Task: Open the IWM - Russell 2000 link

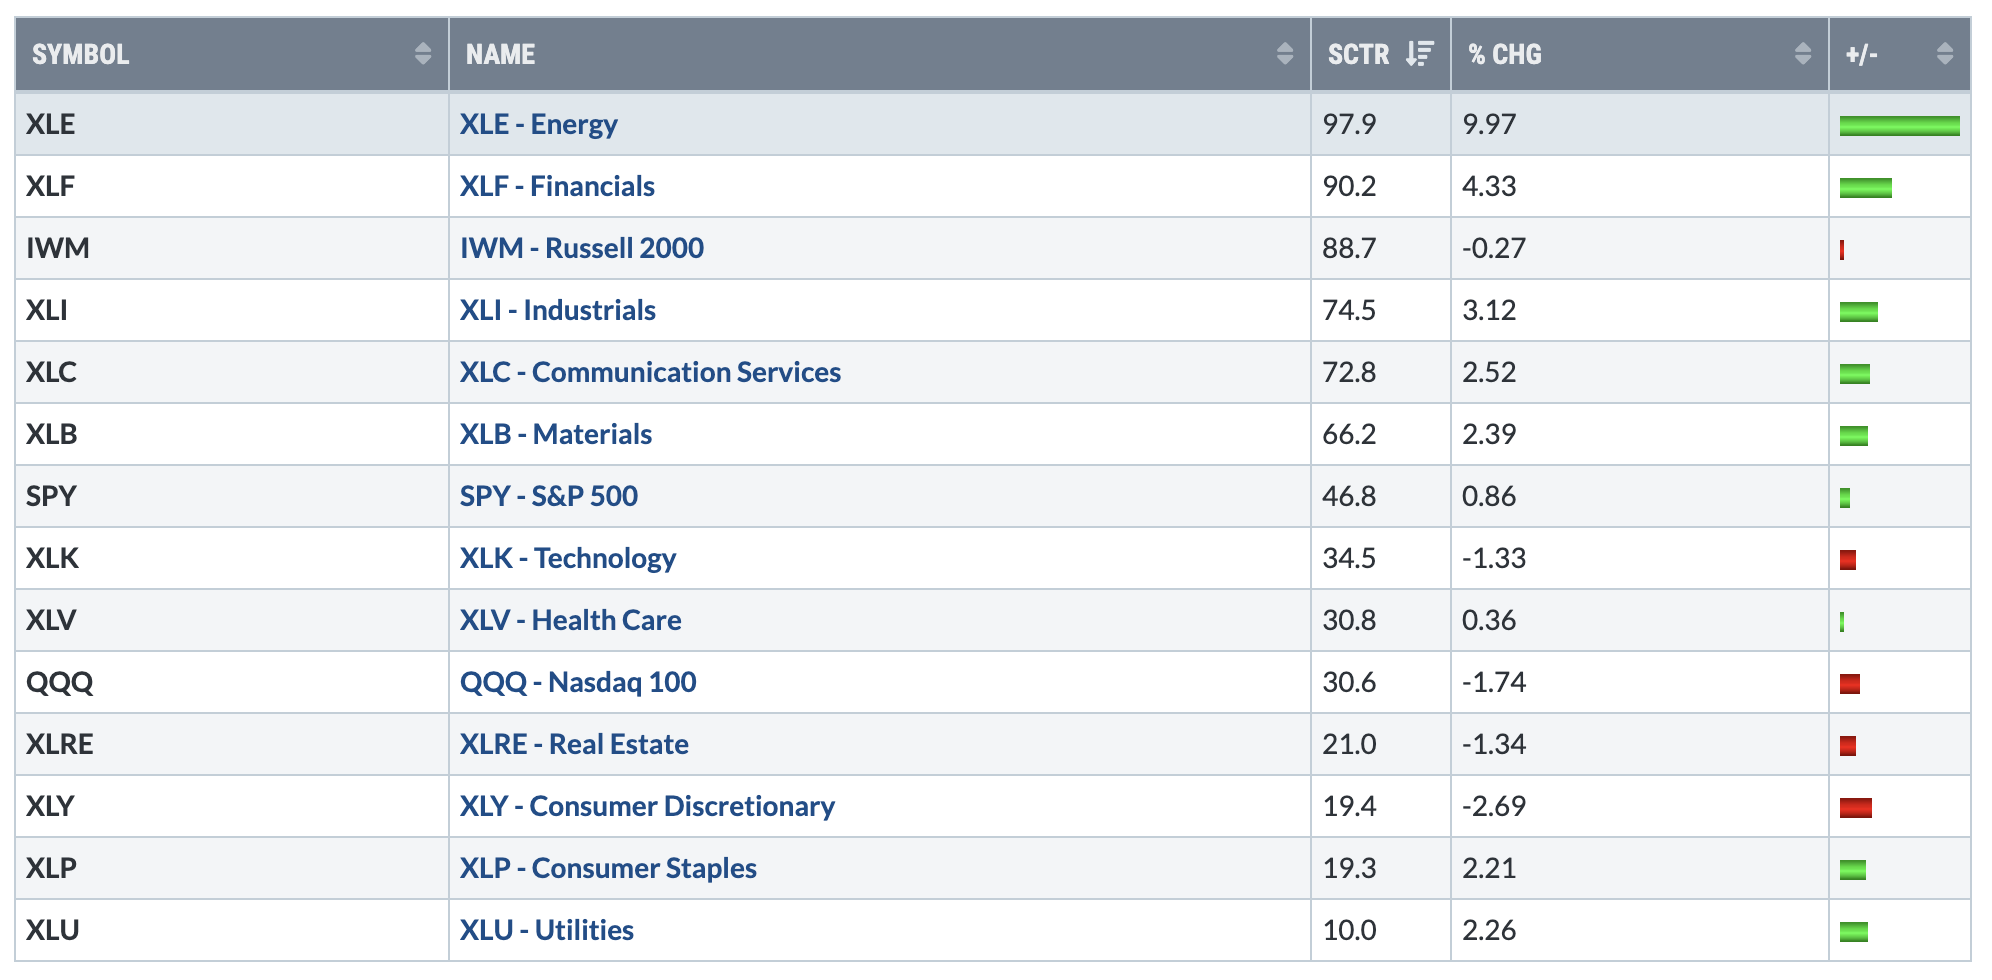Action: click(581, 248)
